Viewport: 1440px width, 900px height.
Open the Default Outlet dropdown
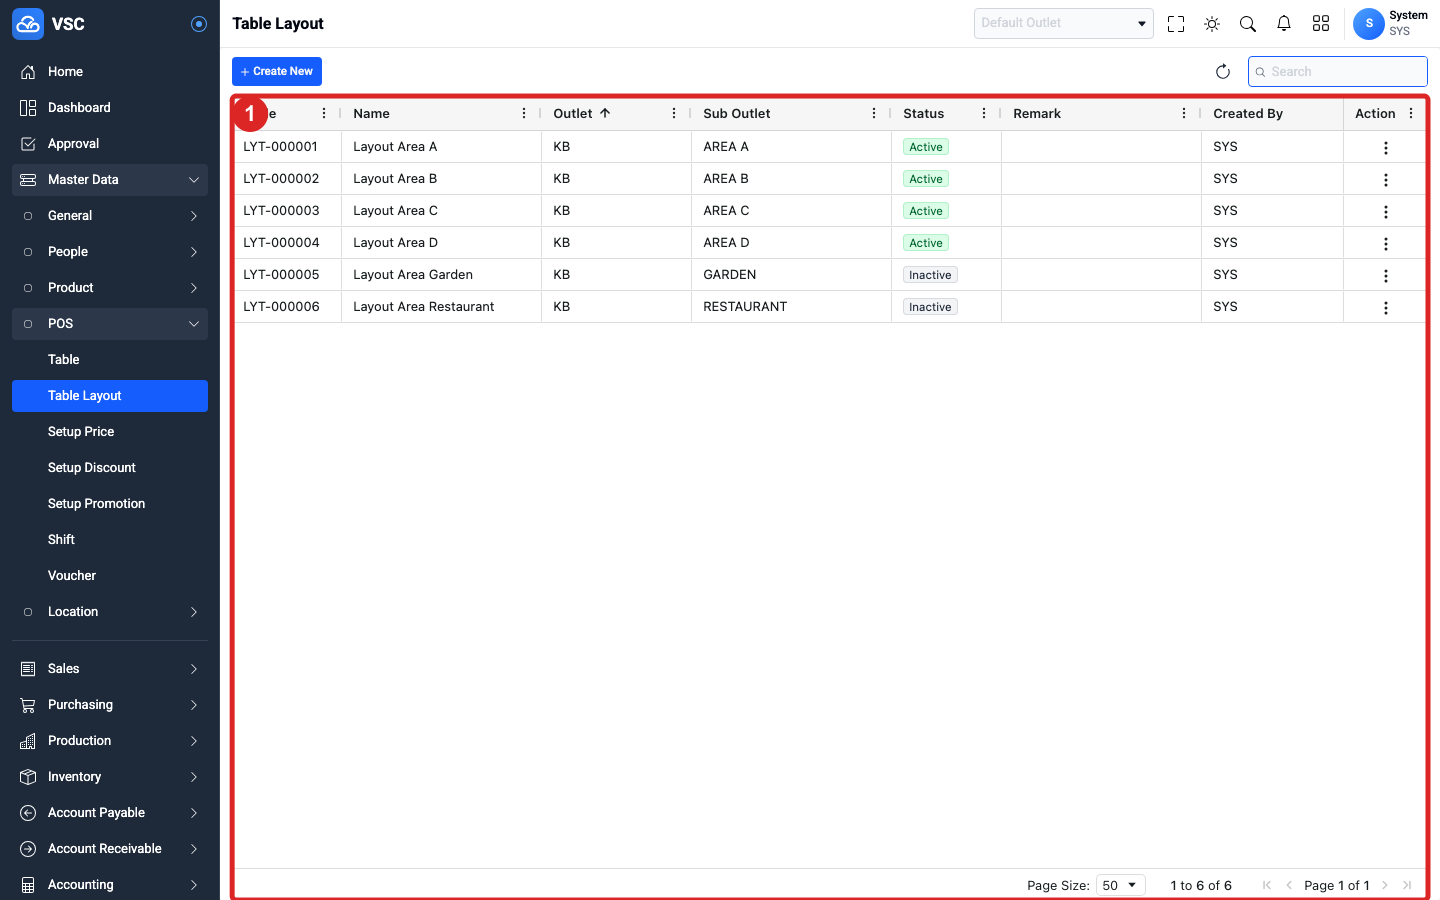click(1064, 23)
